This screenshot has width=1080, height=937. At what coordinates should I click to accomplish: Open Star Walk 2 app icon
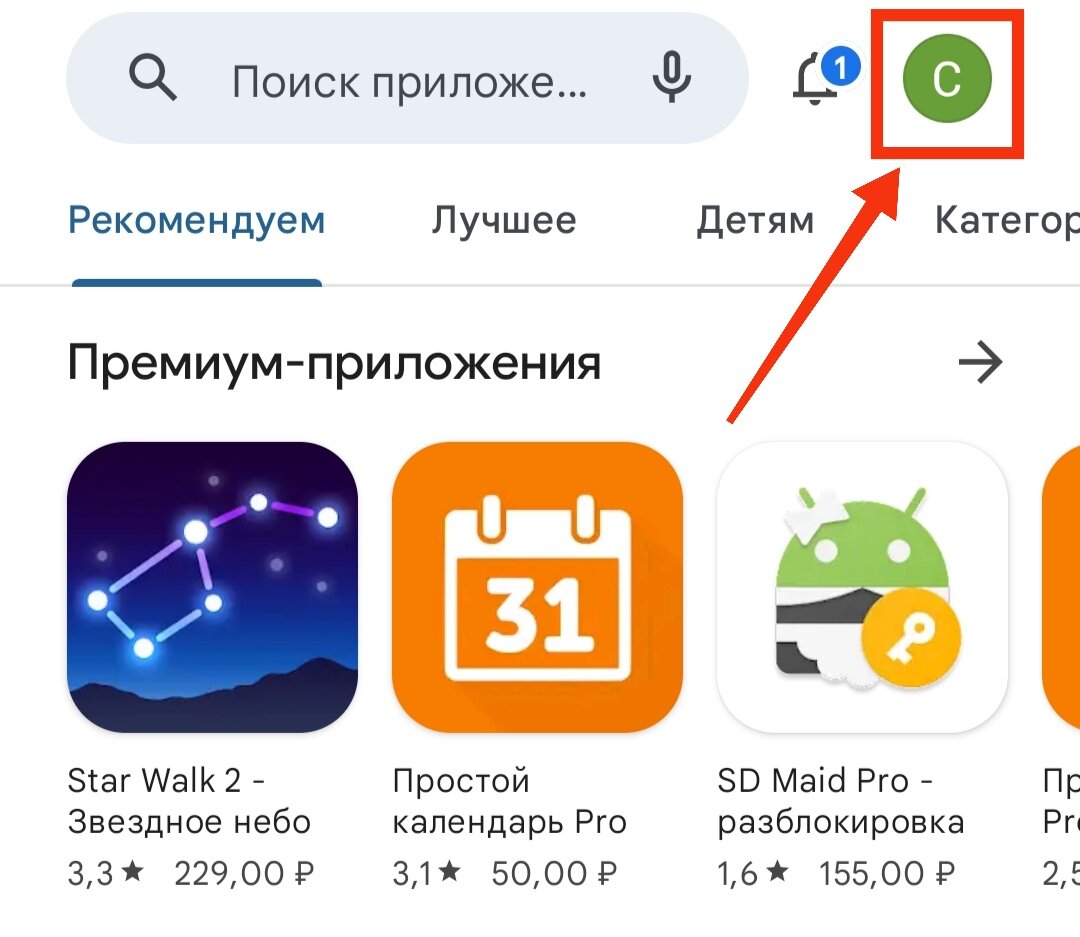pyautogui.click(x=212, y=587)
